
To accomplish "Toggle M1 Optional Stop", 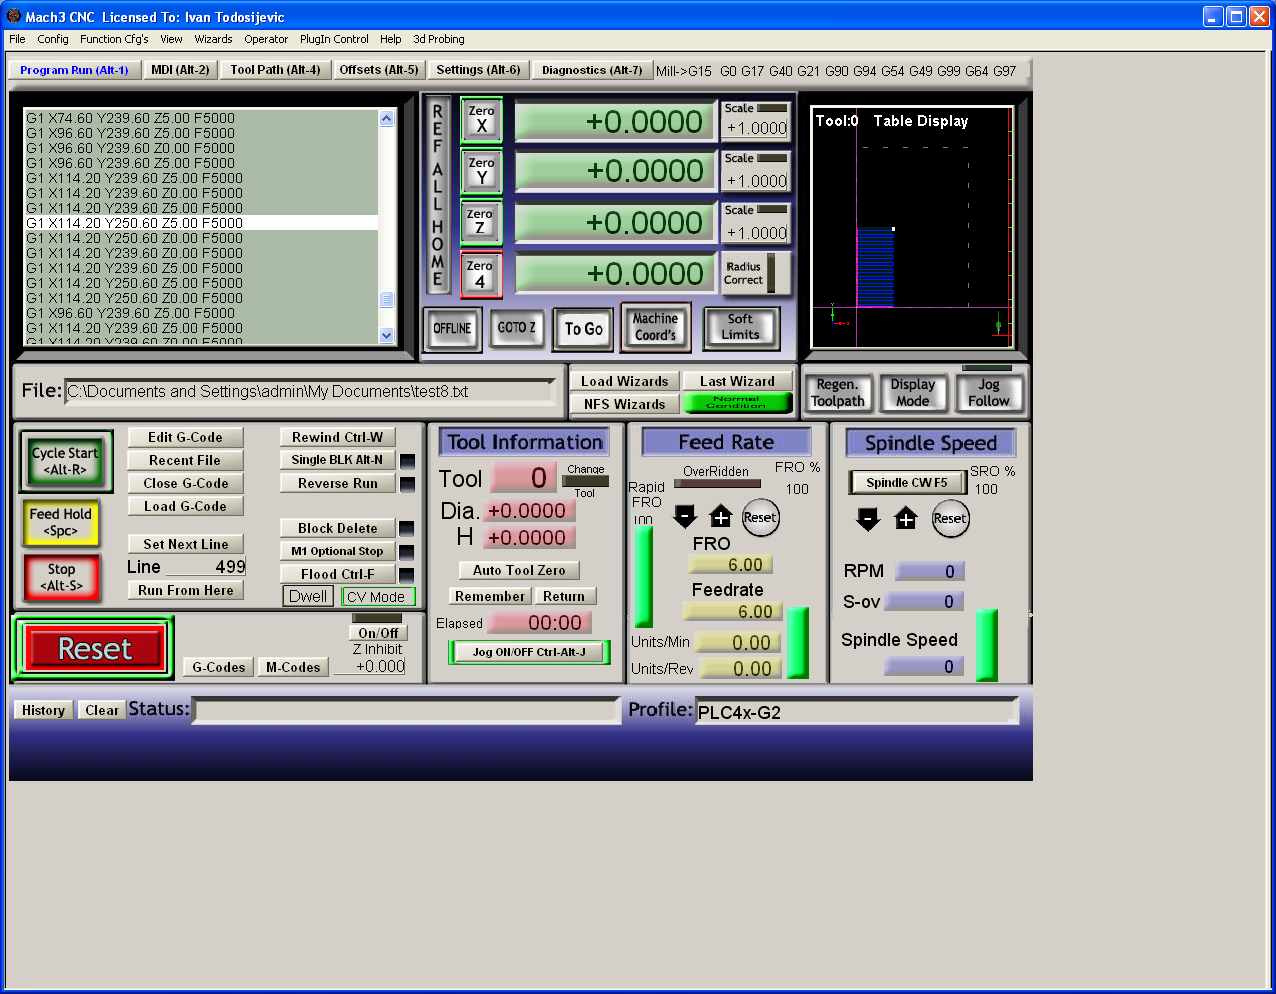I will point(337,551).
